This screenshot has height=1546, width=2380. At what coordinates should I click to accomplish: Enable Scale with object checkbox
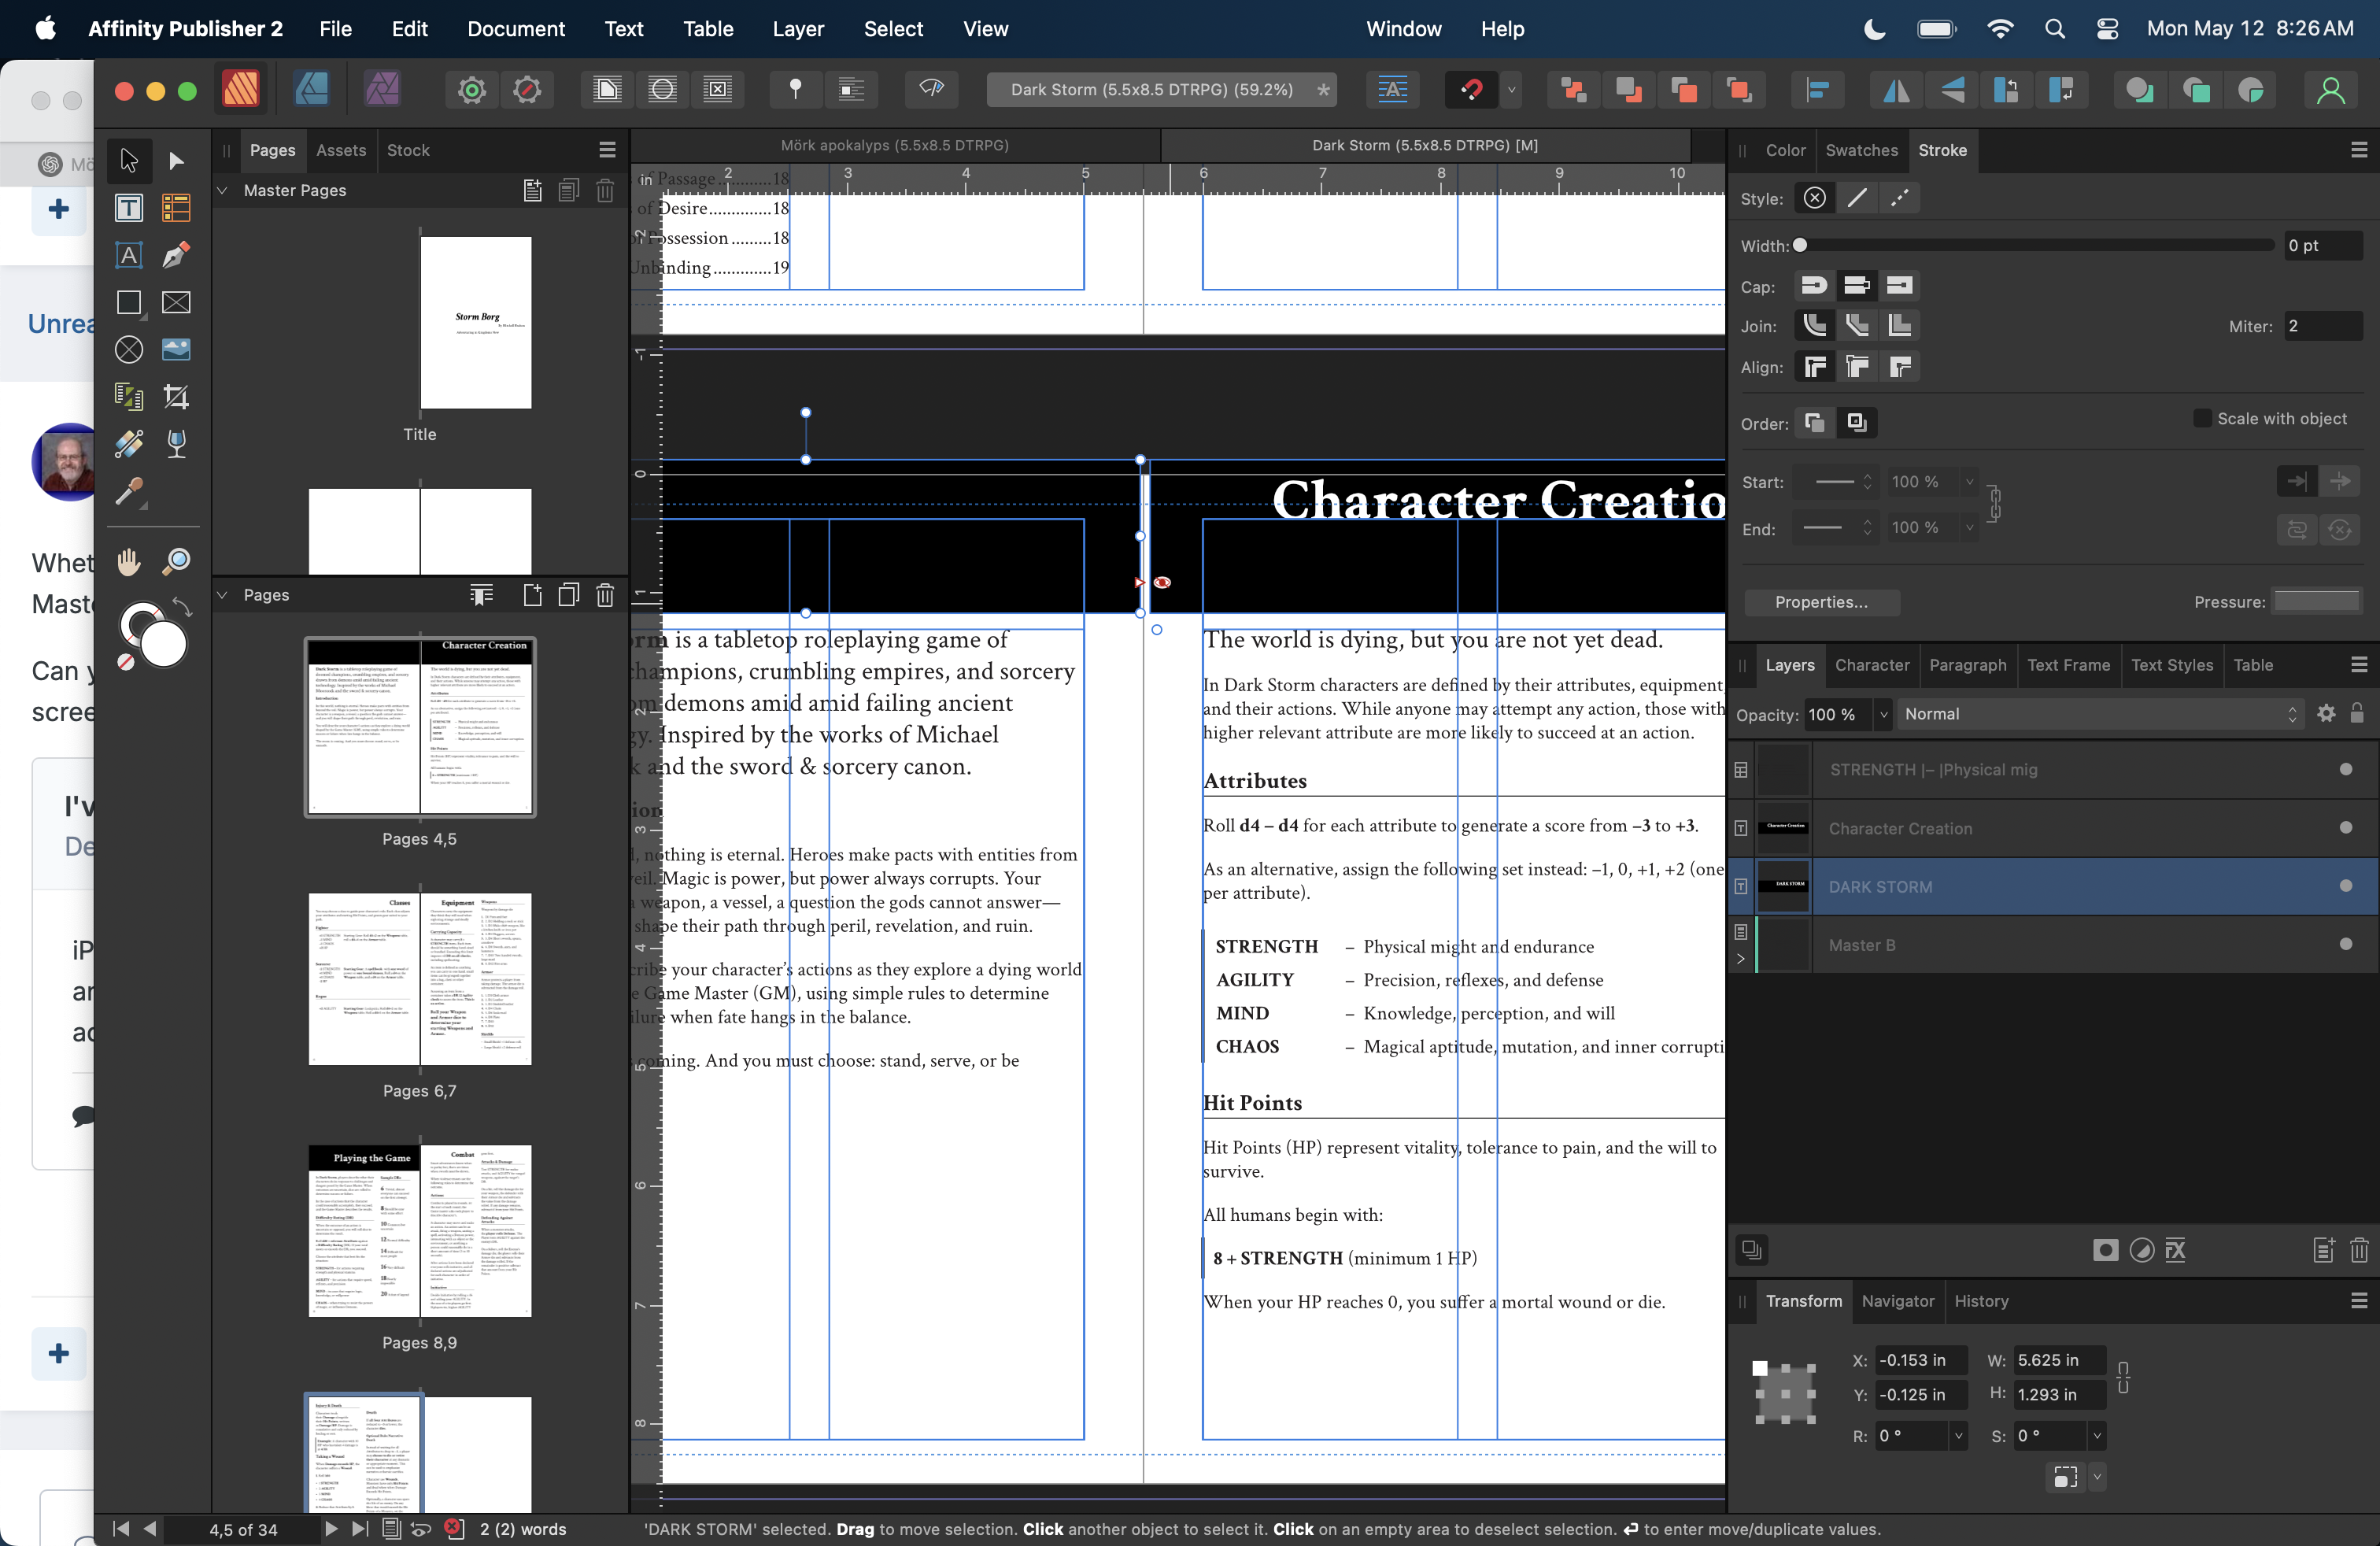[x=2202, y=418]
